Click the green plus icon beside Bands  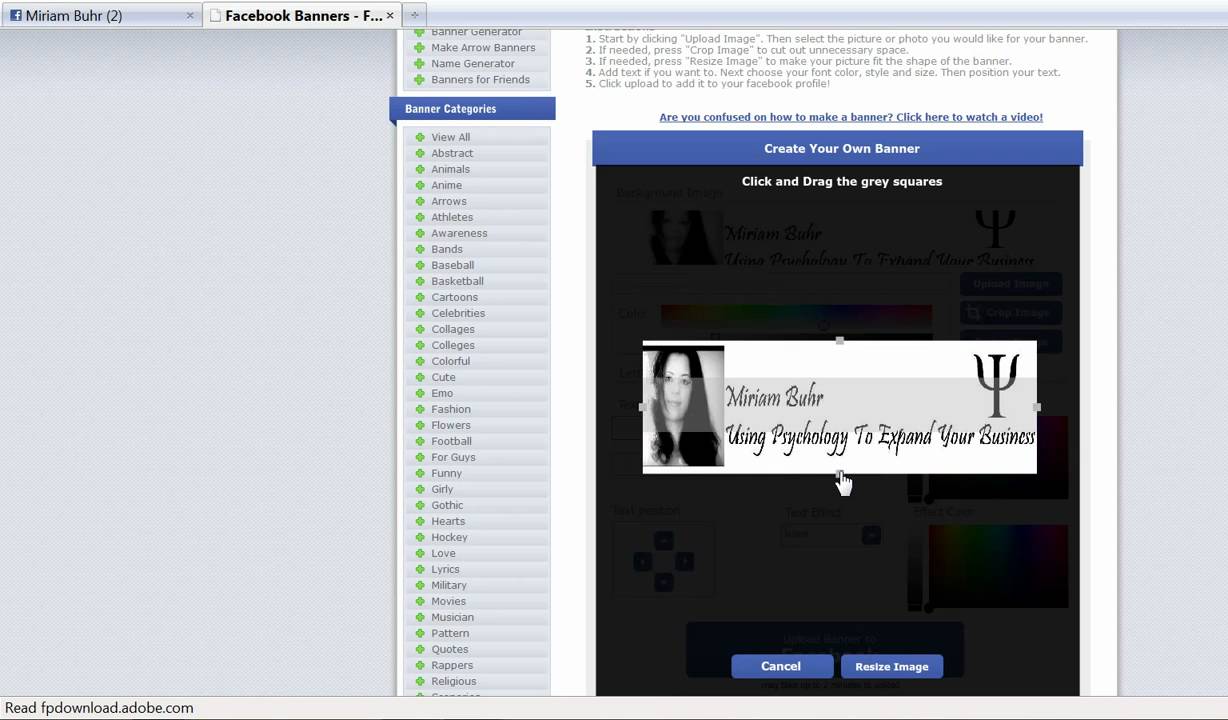click(x=420, y=249)
